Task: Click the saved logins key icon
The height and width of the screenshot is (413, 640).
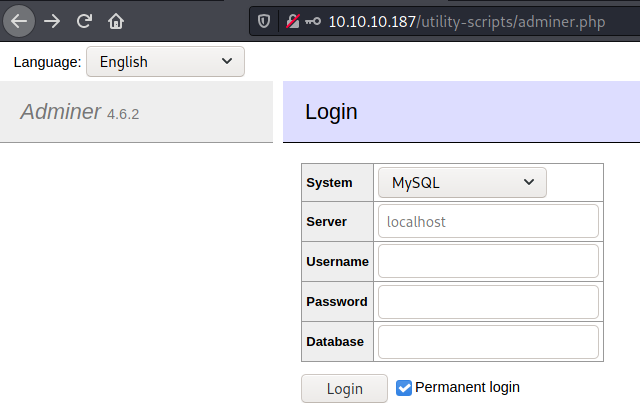Action: click(315, 20)
